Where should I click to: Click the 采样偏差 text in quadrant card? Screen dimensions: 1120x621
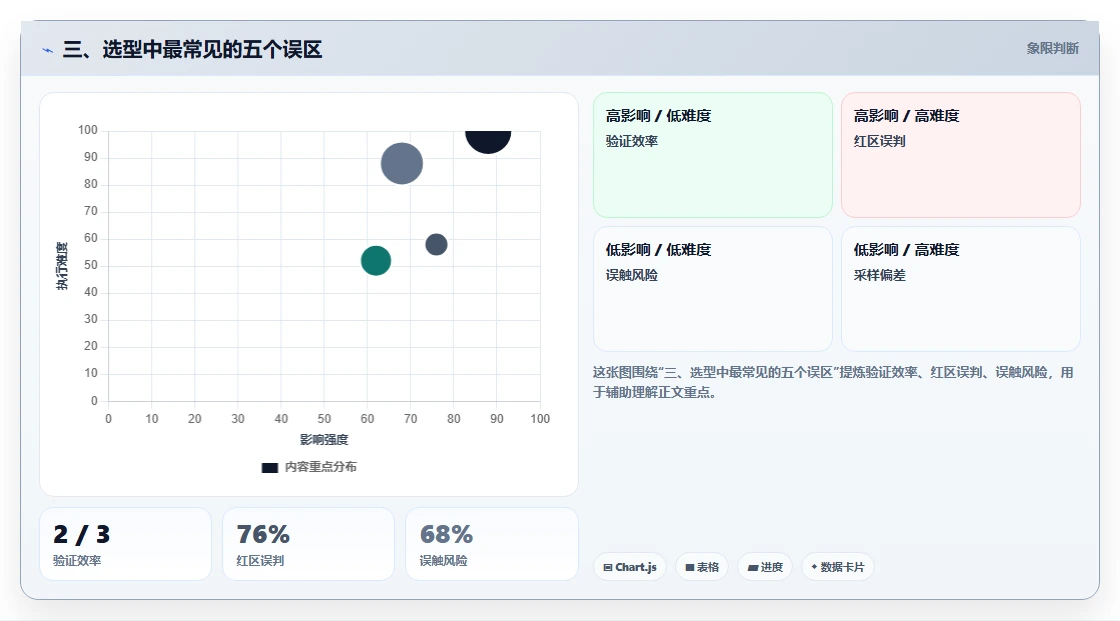coord(879,275)
